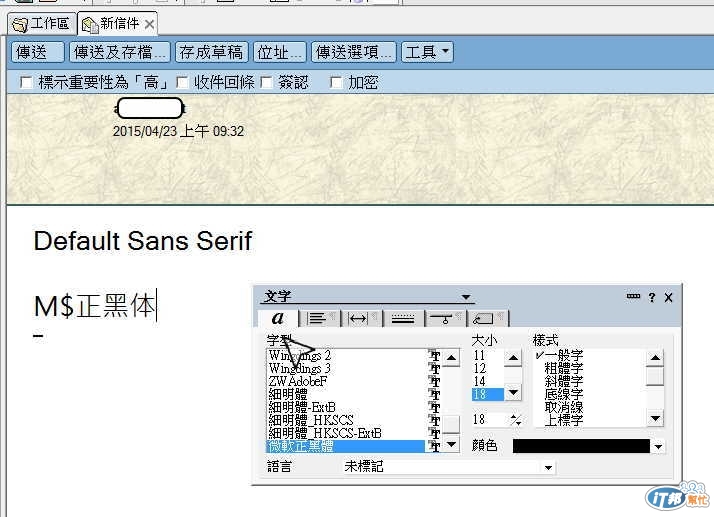Open the paragraph margins tab with double arrow icon
Image resolution: width=714 pixels, height=517 pixels.
(x=360, y=318)
